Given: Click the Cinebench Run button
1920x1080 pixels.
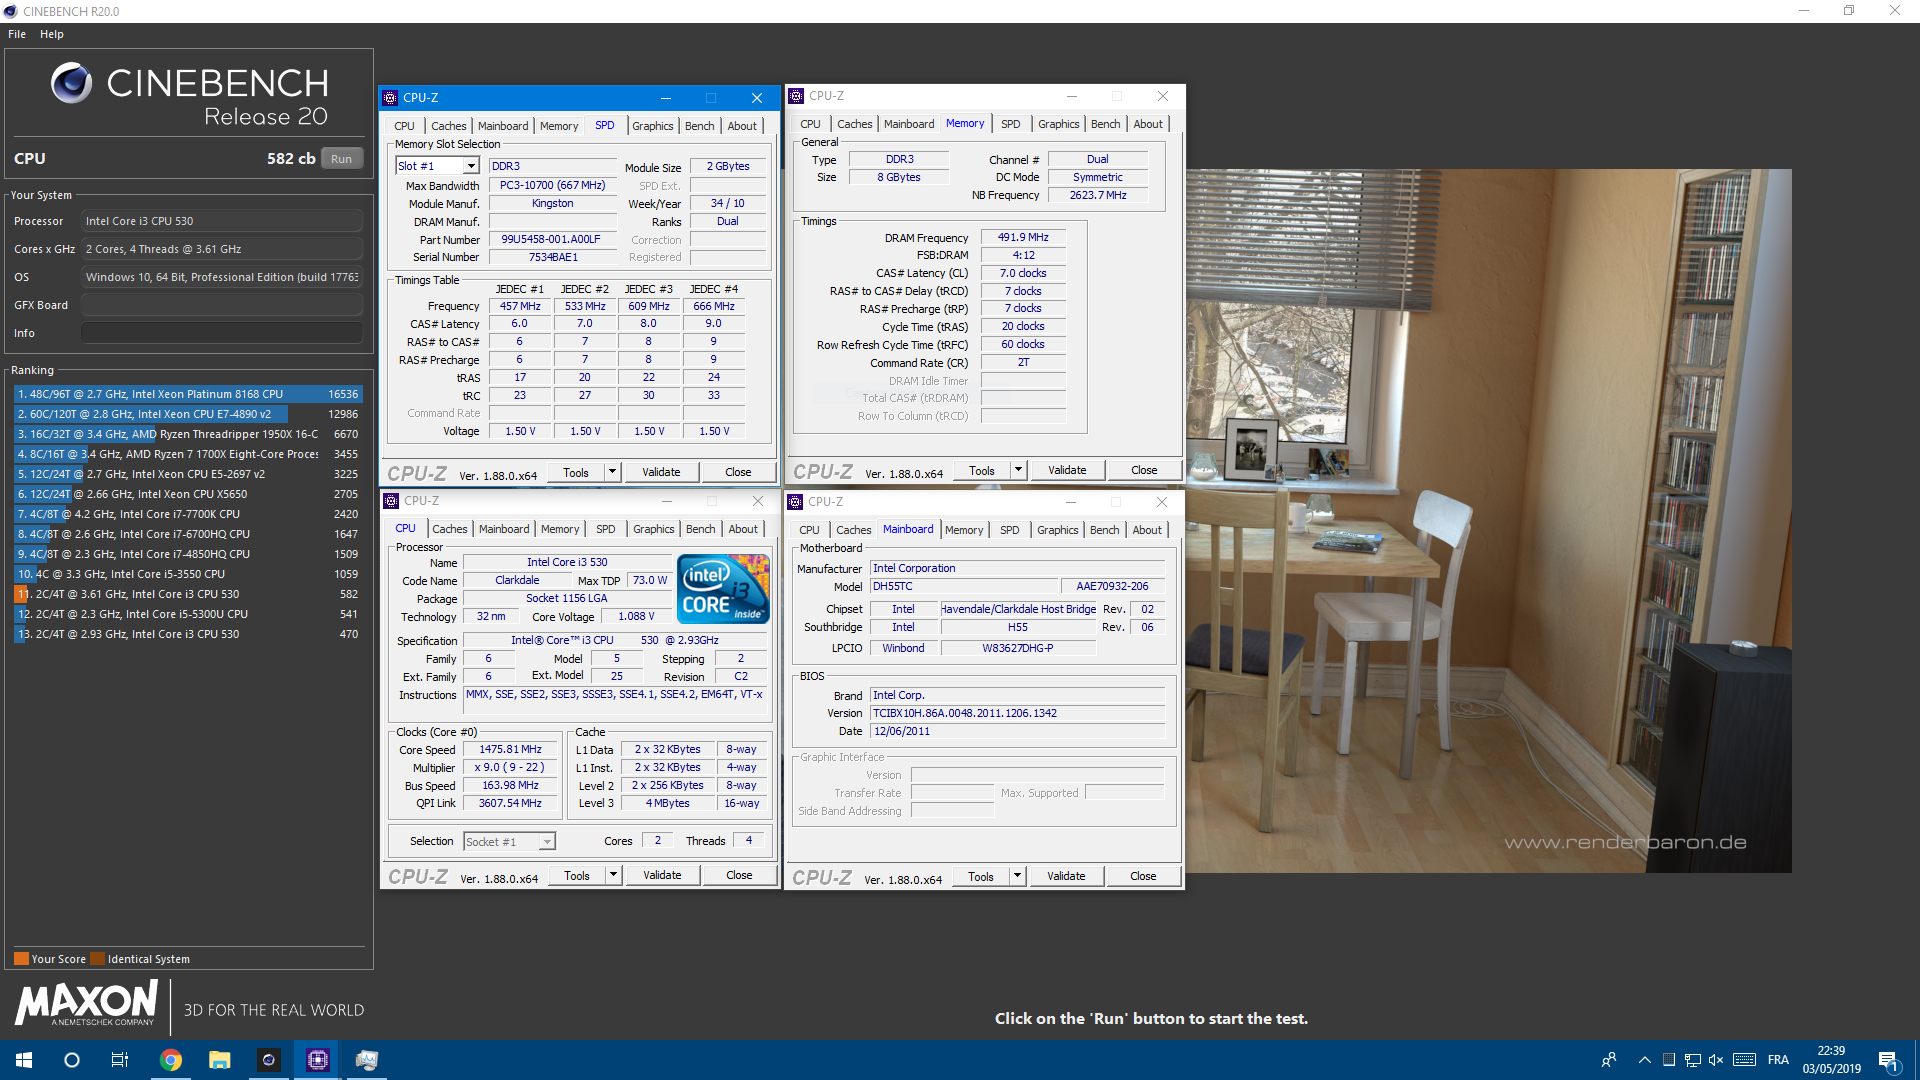Looking at the screenshot, I should click(x=341, y=159).
